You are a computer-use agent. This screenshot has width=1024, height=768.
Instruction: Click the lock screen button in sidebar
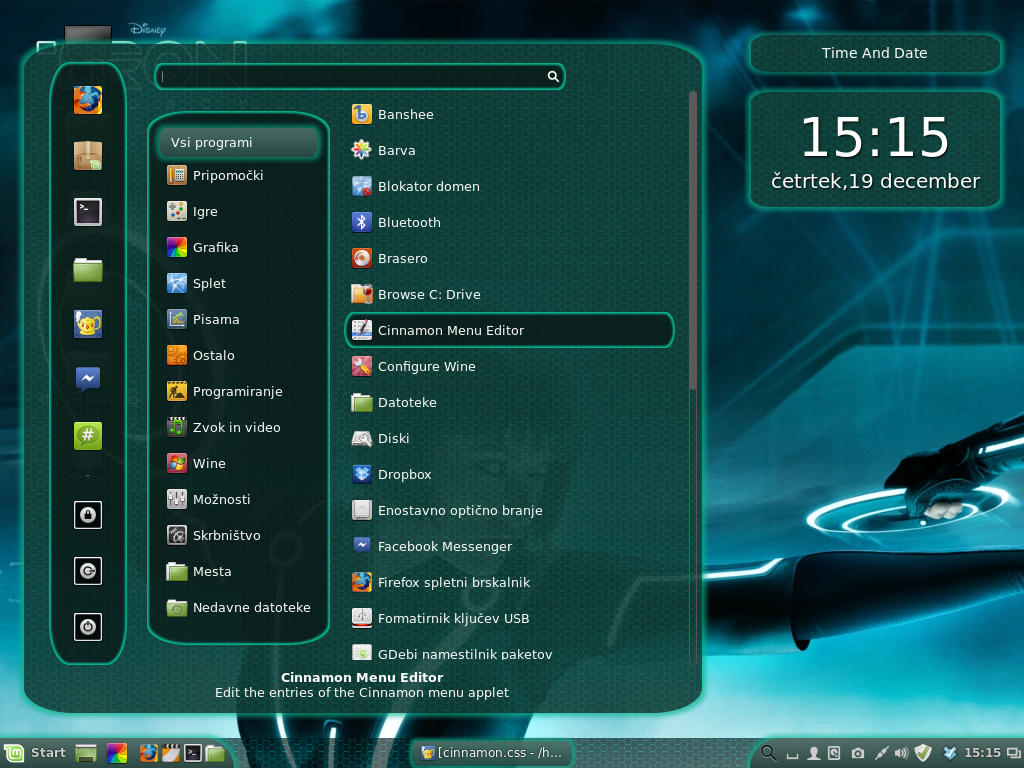tap(88, 515)
